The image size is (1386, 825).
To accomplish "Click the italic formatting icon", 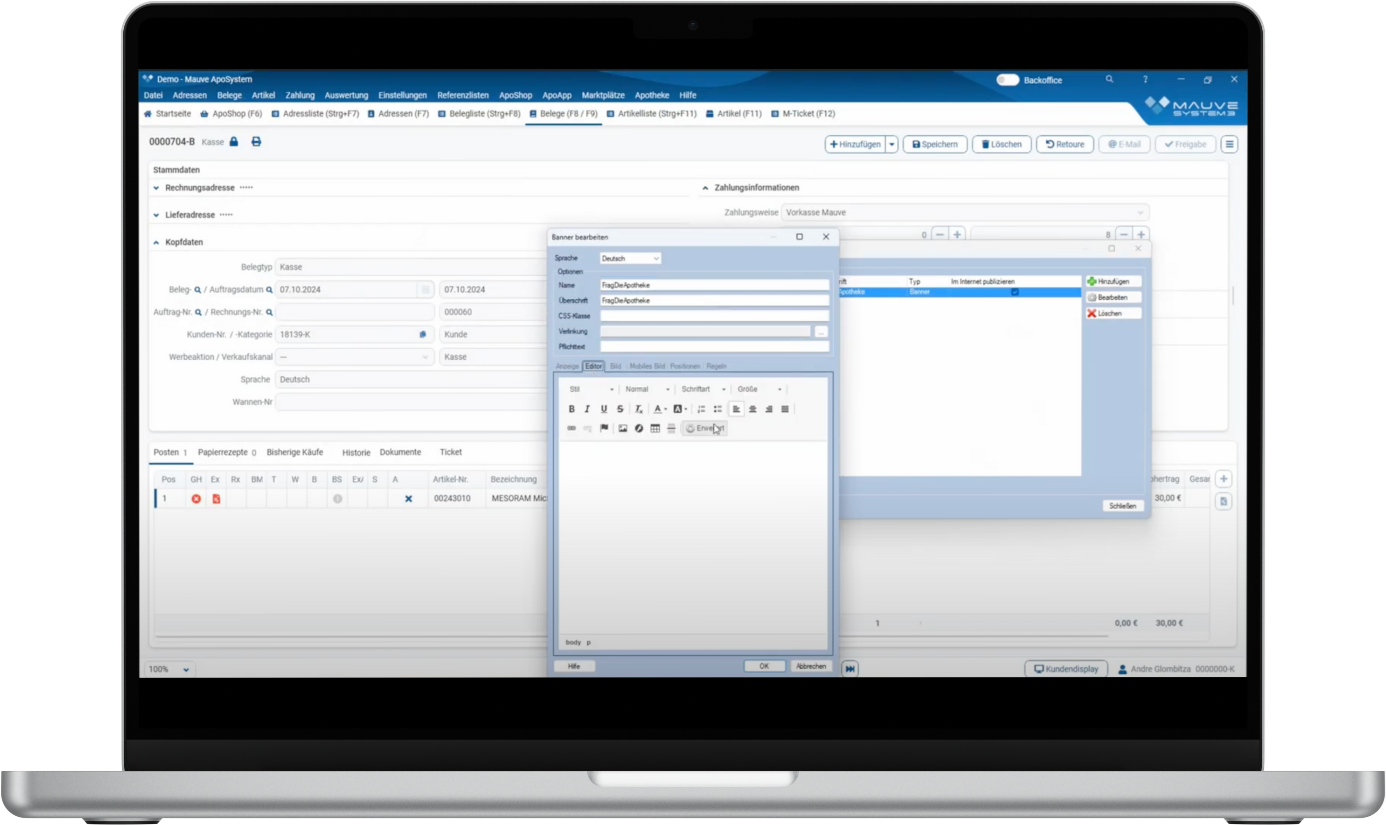I will tap(587, 409).
